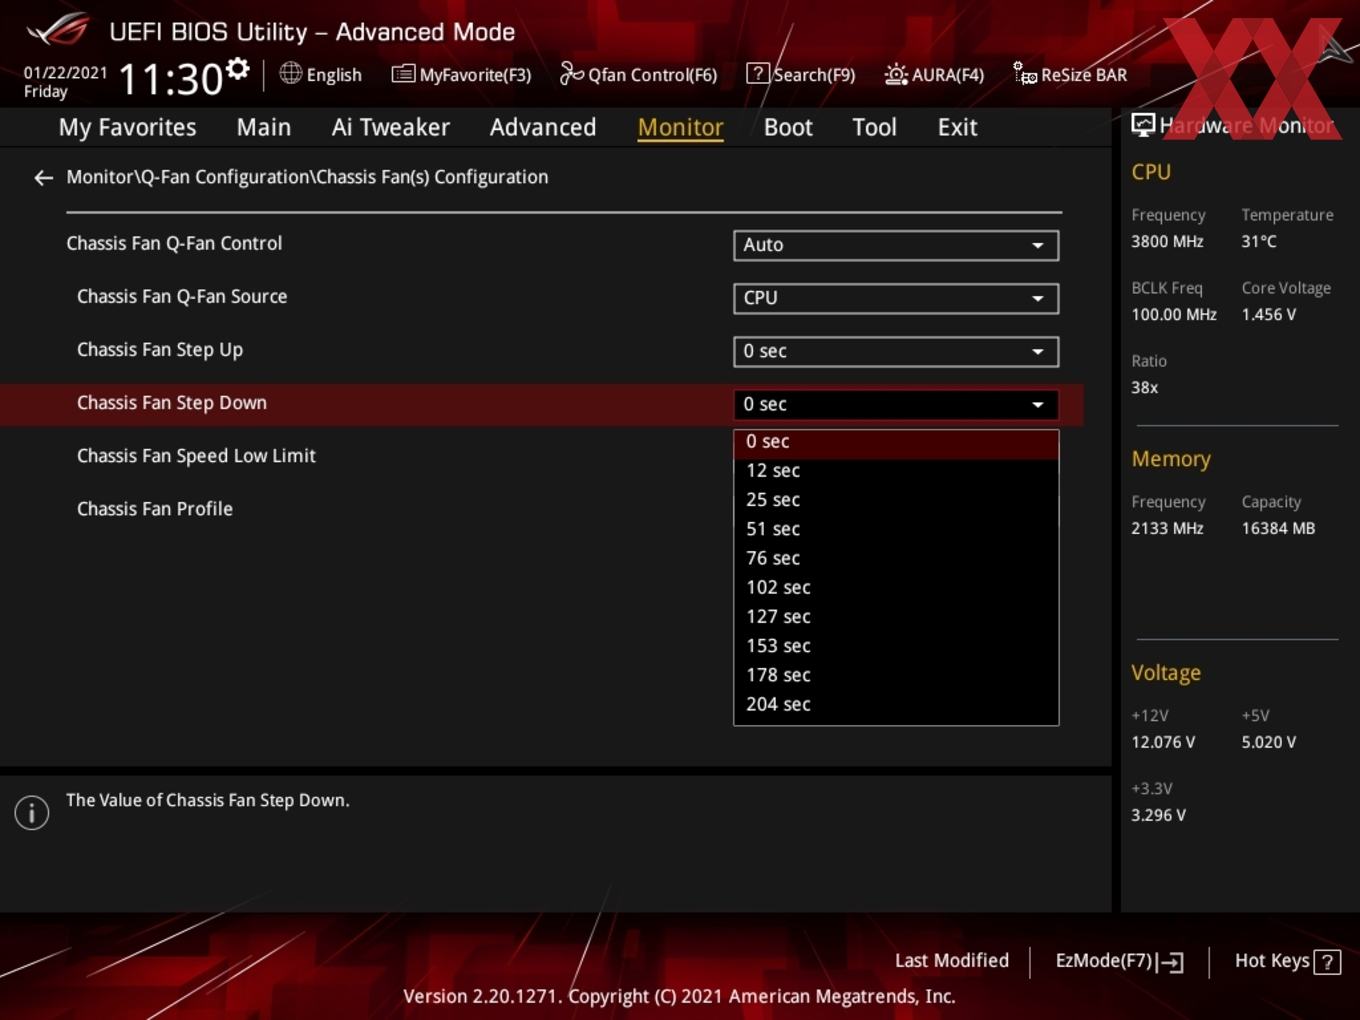1360x1020 pixels.
Task: Click +3.3V reading 3.296 V
Action: point(1158,816)
